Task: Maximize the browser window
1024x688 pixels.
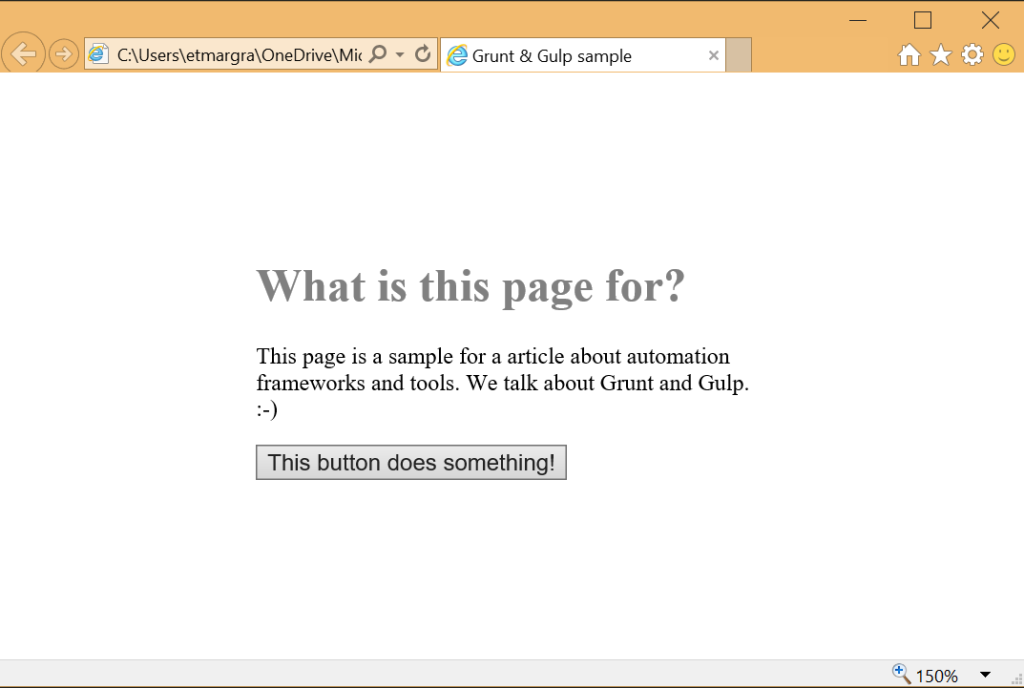Action: (923, 20)
